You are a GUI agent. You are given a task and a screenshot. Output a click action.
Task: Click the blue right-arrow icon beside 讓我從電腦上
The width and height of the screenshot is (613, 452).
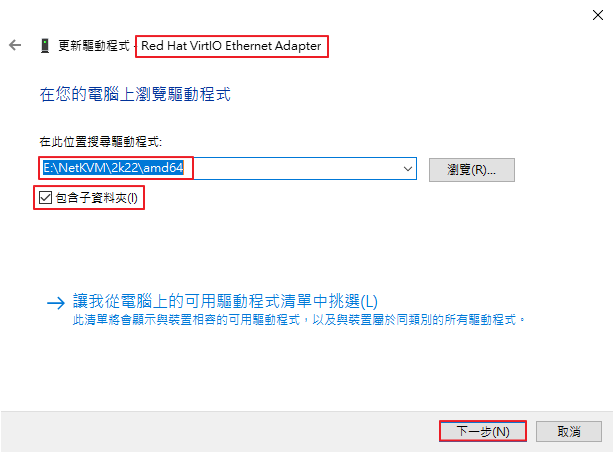coord(56,303)
